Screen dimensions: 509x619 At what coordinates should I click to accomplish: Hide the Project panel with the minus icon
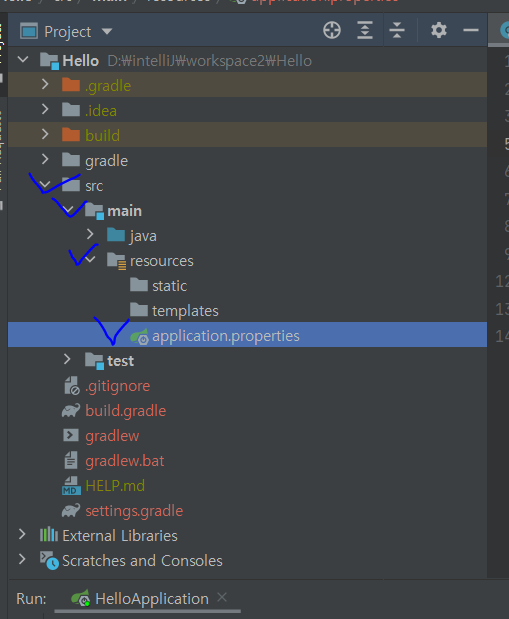pyautogui.click(x=471, y=30)
